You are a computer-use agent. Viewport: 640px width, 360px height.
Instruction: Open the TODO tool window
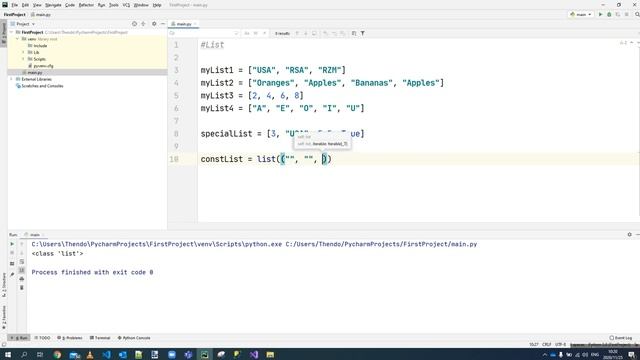coord(42,338)
